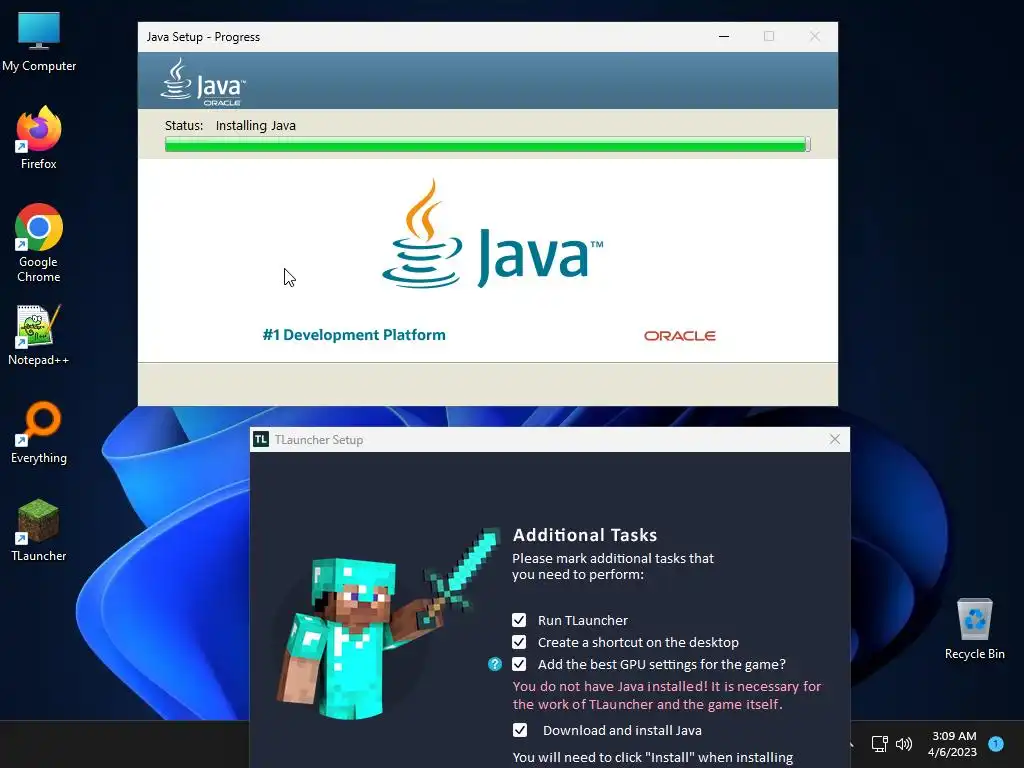The width and height of the screenshot is (1024, 768).
Task: Launch the Firefox desktop shortcut
Action: 39,138
